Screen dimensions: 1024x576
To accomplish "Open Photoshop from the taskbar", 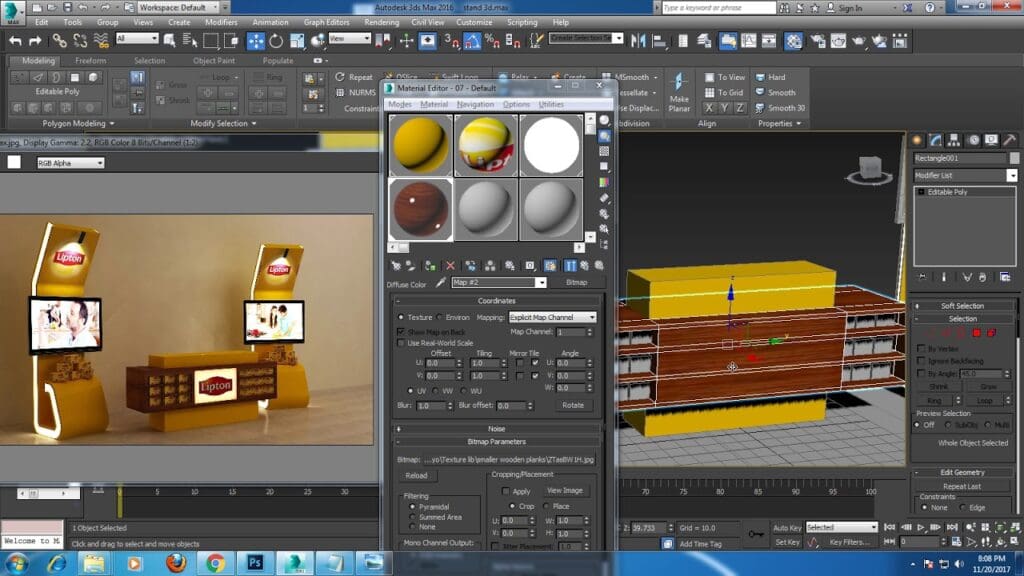I will 255,562.
